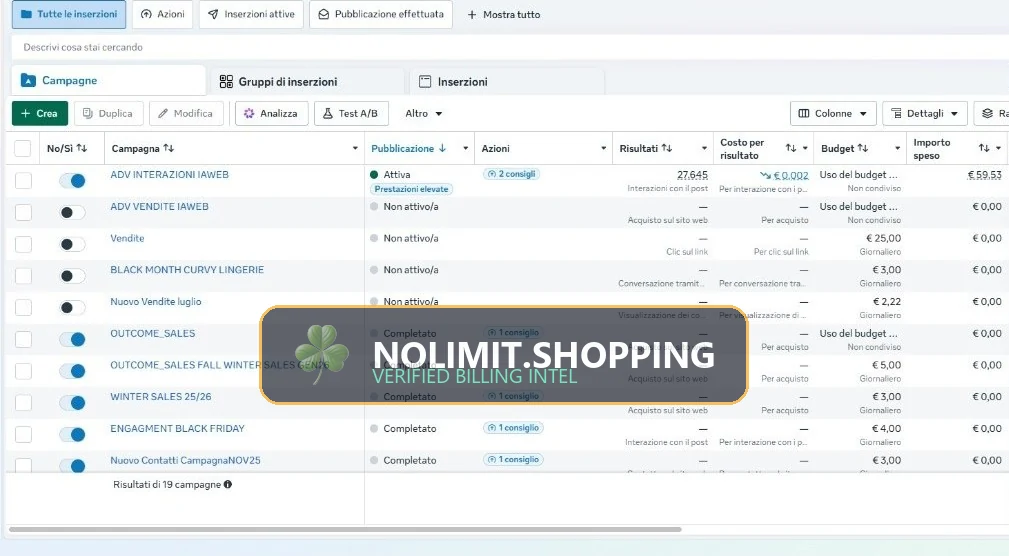Click the Prestazioni elevate badge
The width and height of the screenshot is (1009, 556).
pyautogui.click(x=411, y=189)
